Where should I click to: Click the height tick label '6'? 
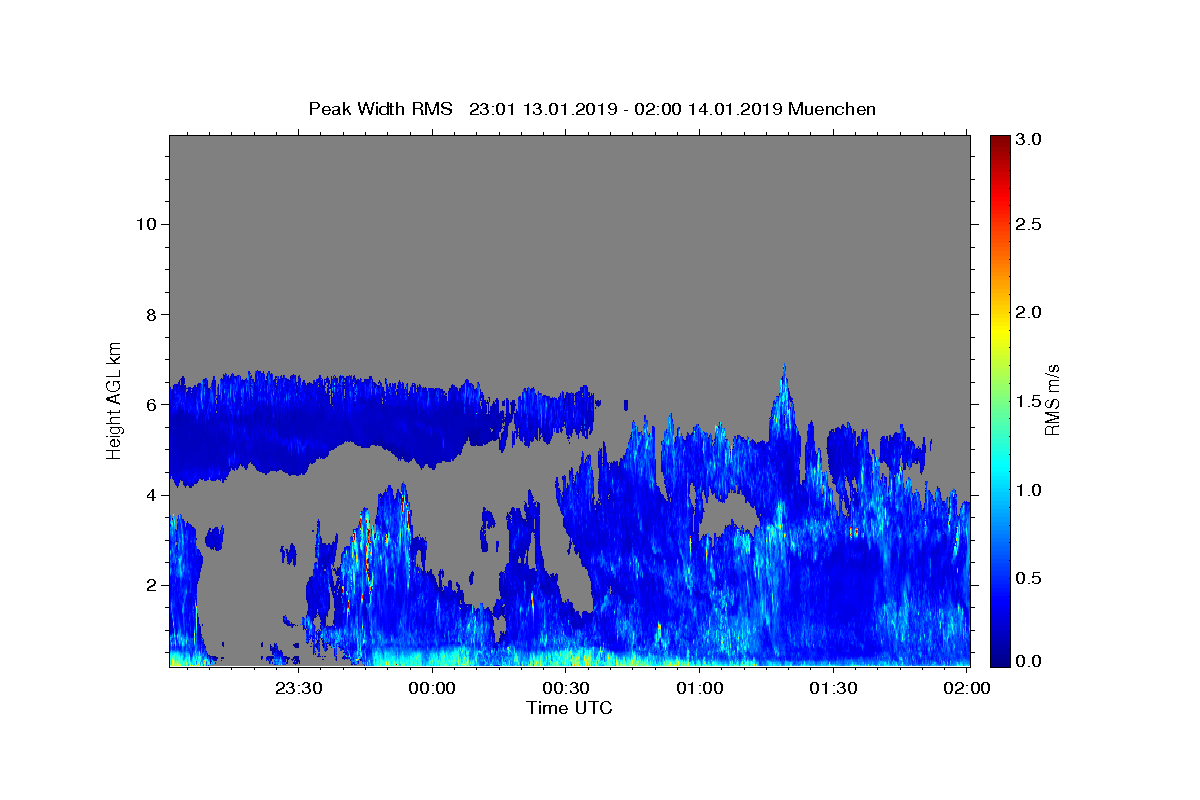(x=151, y=405)
